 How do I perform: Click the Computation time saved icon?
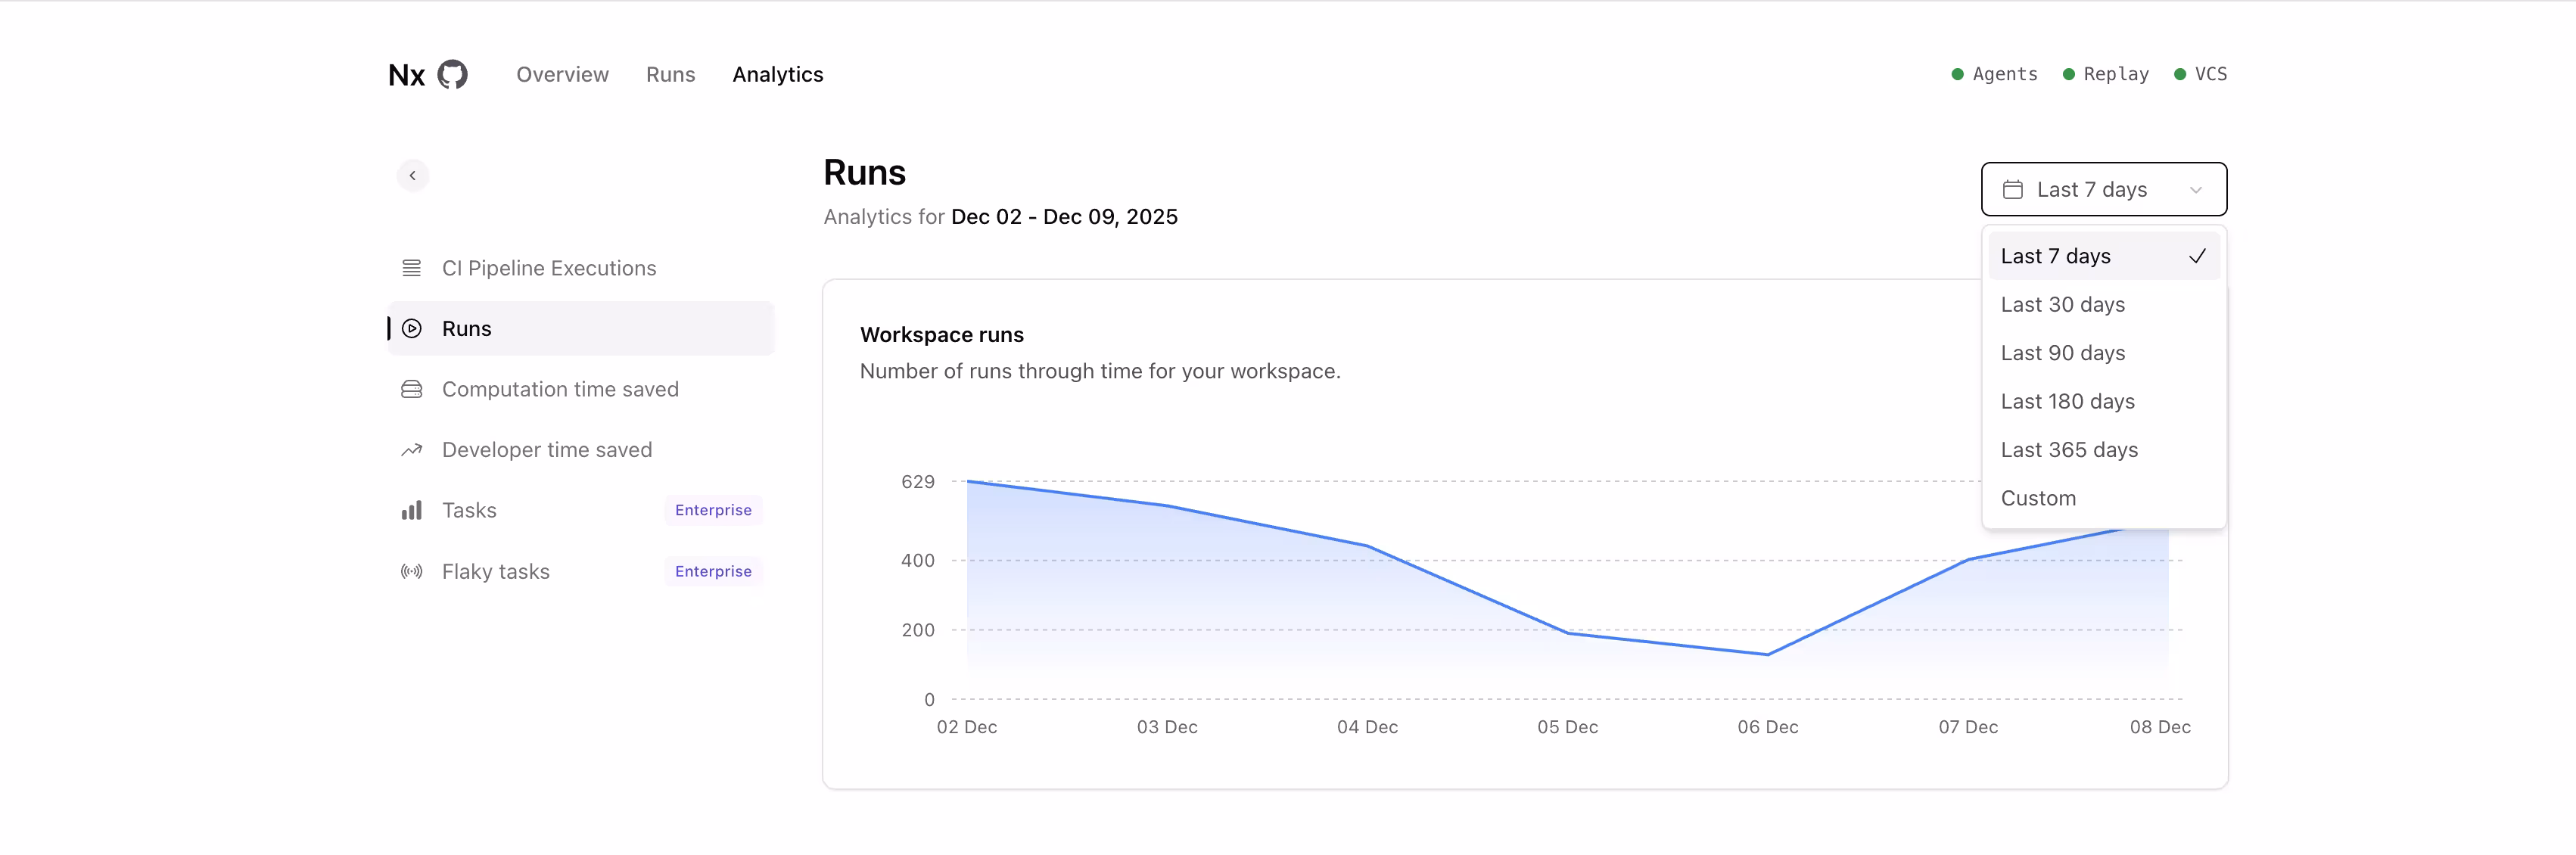click(x=411, y=389)
